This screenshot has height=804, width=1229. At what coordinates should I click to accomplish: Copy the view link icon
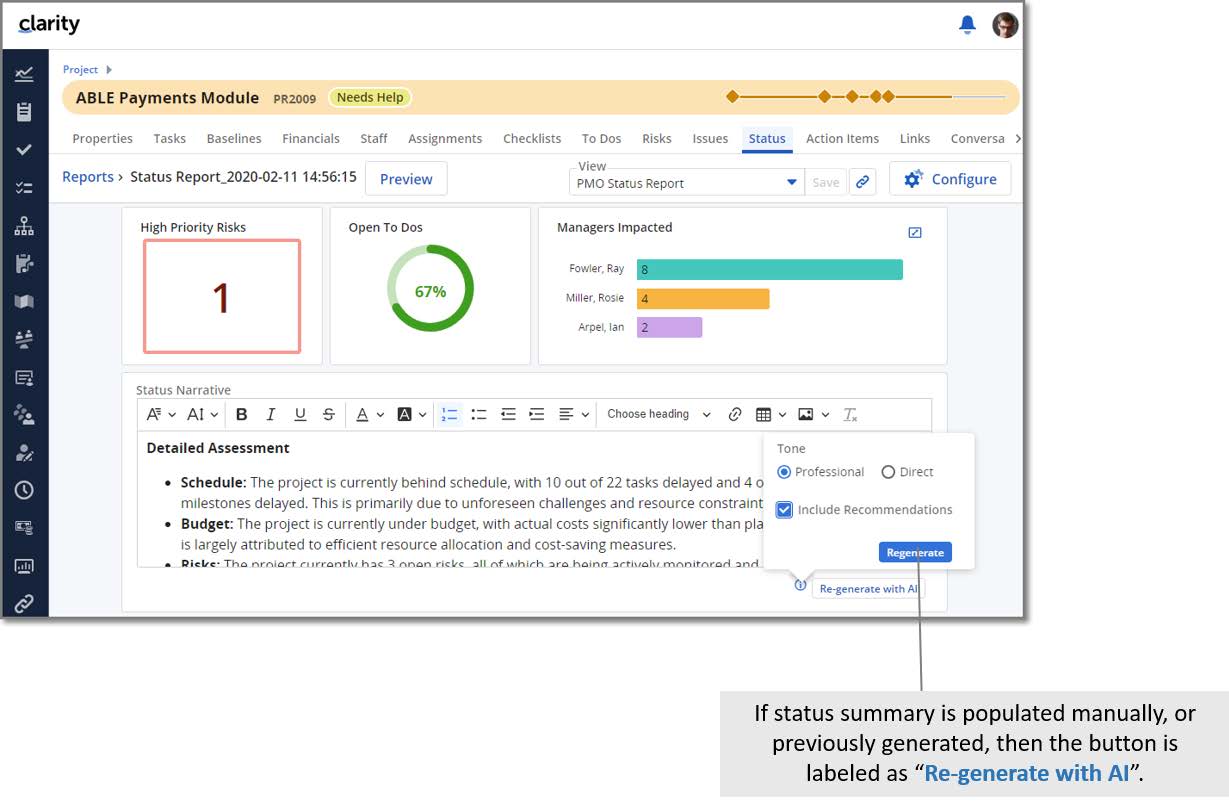click(x=862, y=182)
